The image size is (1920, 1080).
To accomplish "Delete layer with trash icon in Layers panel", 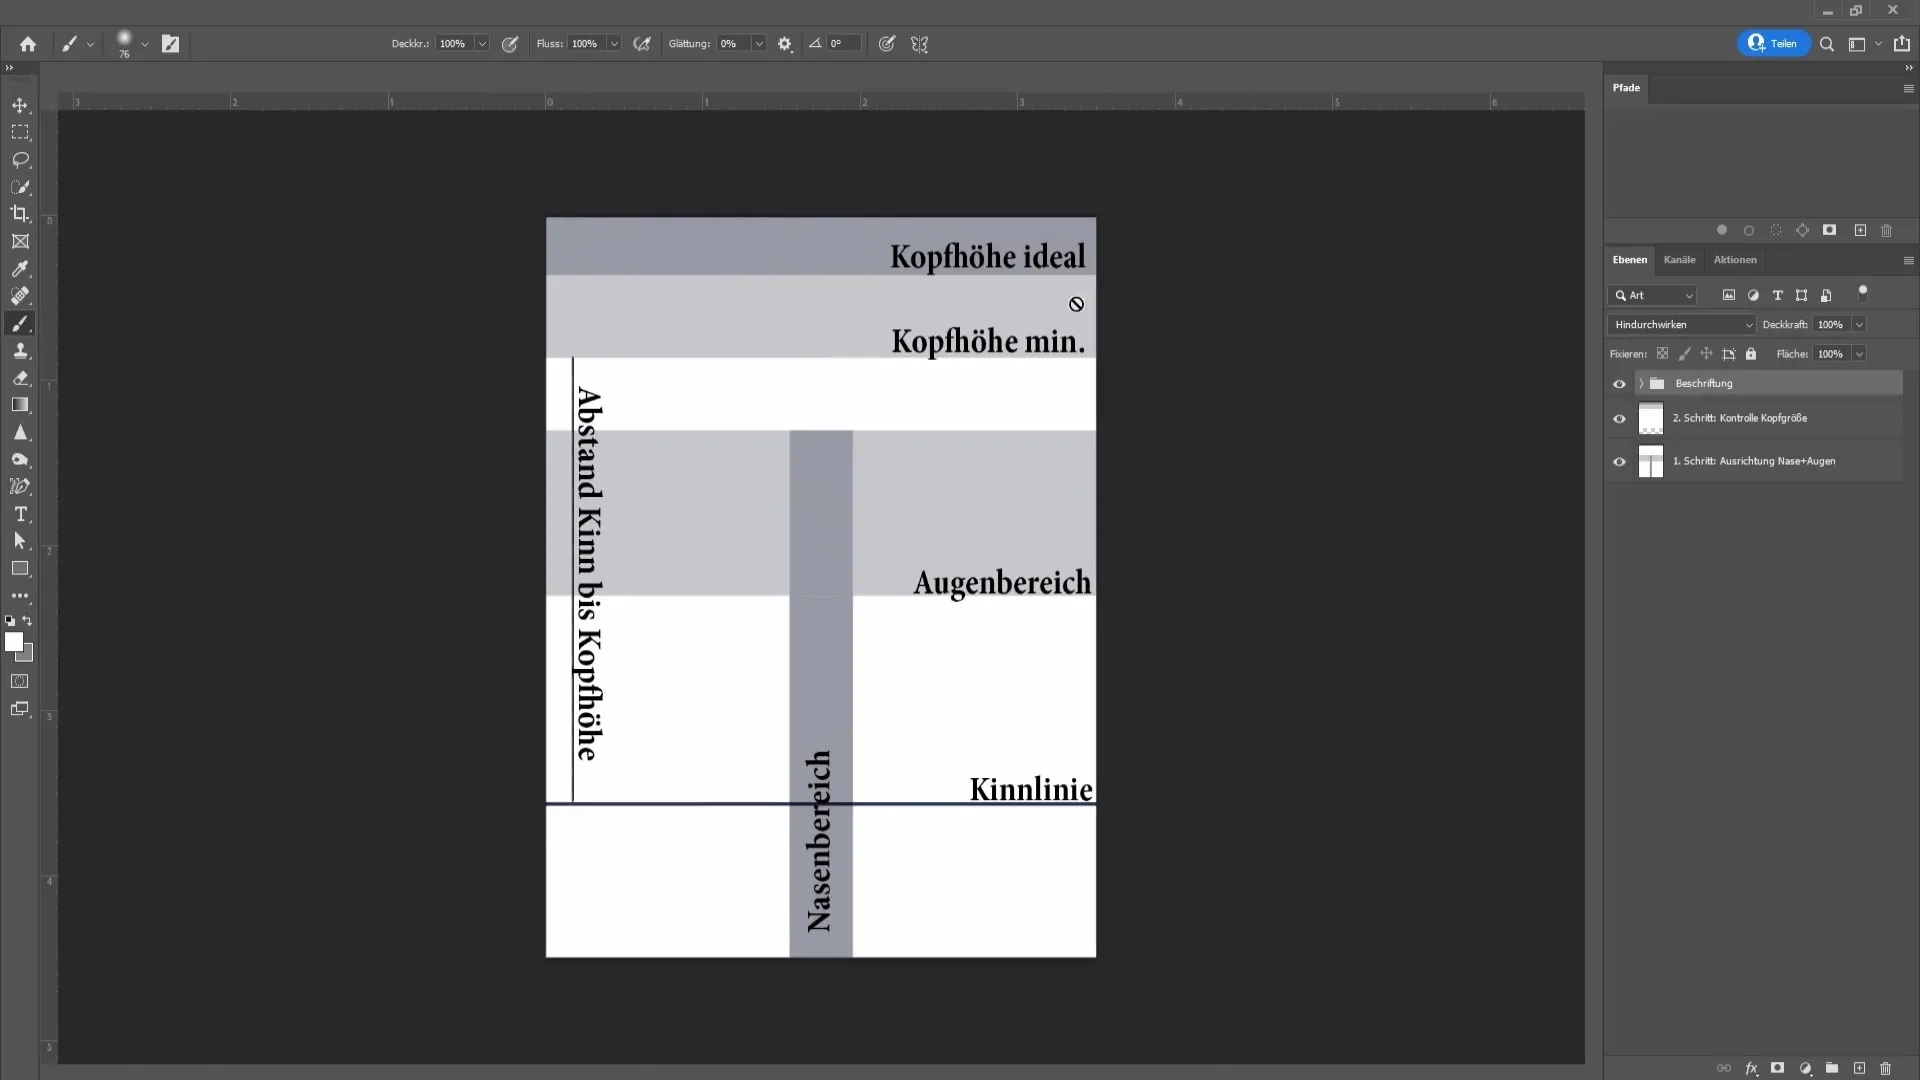I will point(1886,1068).
